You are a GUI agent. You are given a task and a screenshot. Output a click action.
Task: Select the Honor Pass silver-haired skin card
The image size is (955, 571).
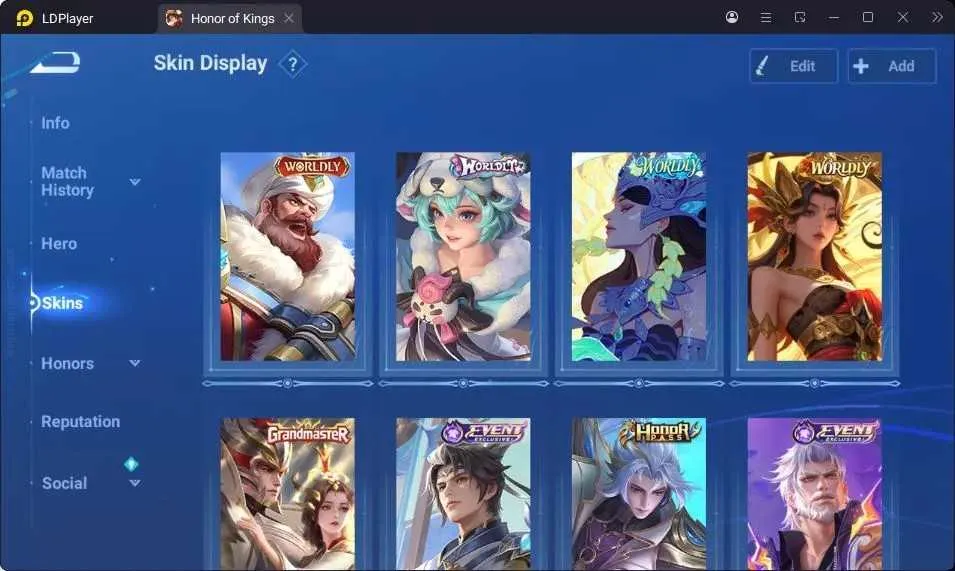pos(639,494)
